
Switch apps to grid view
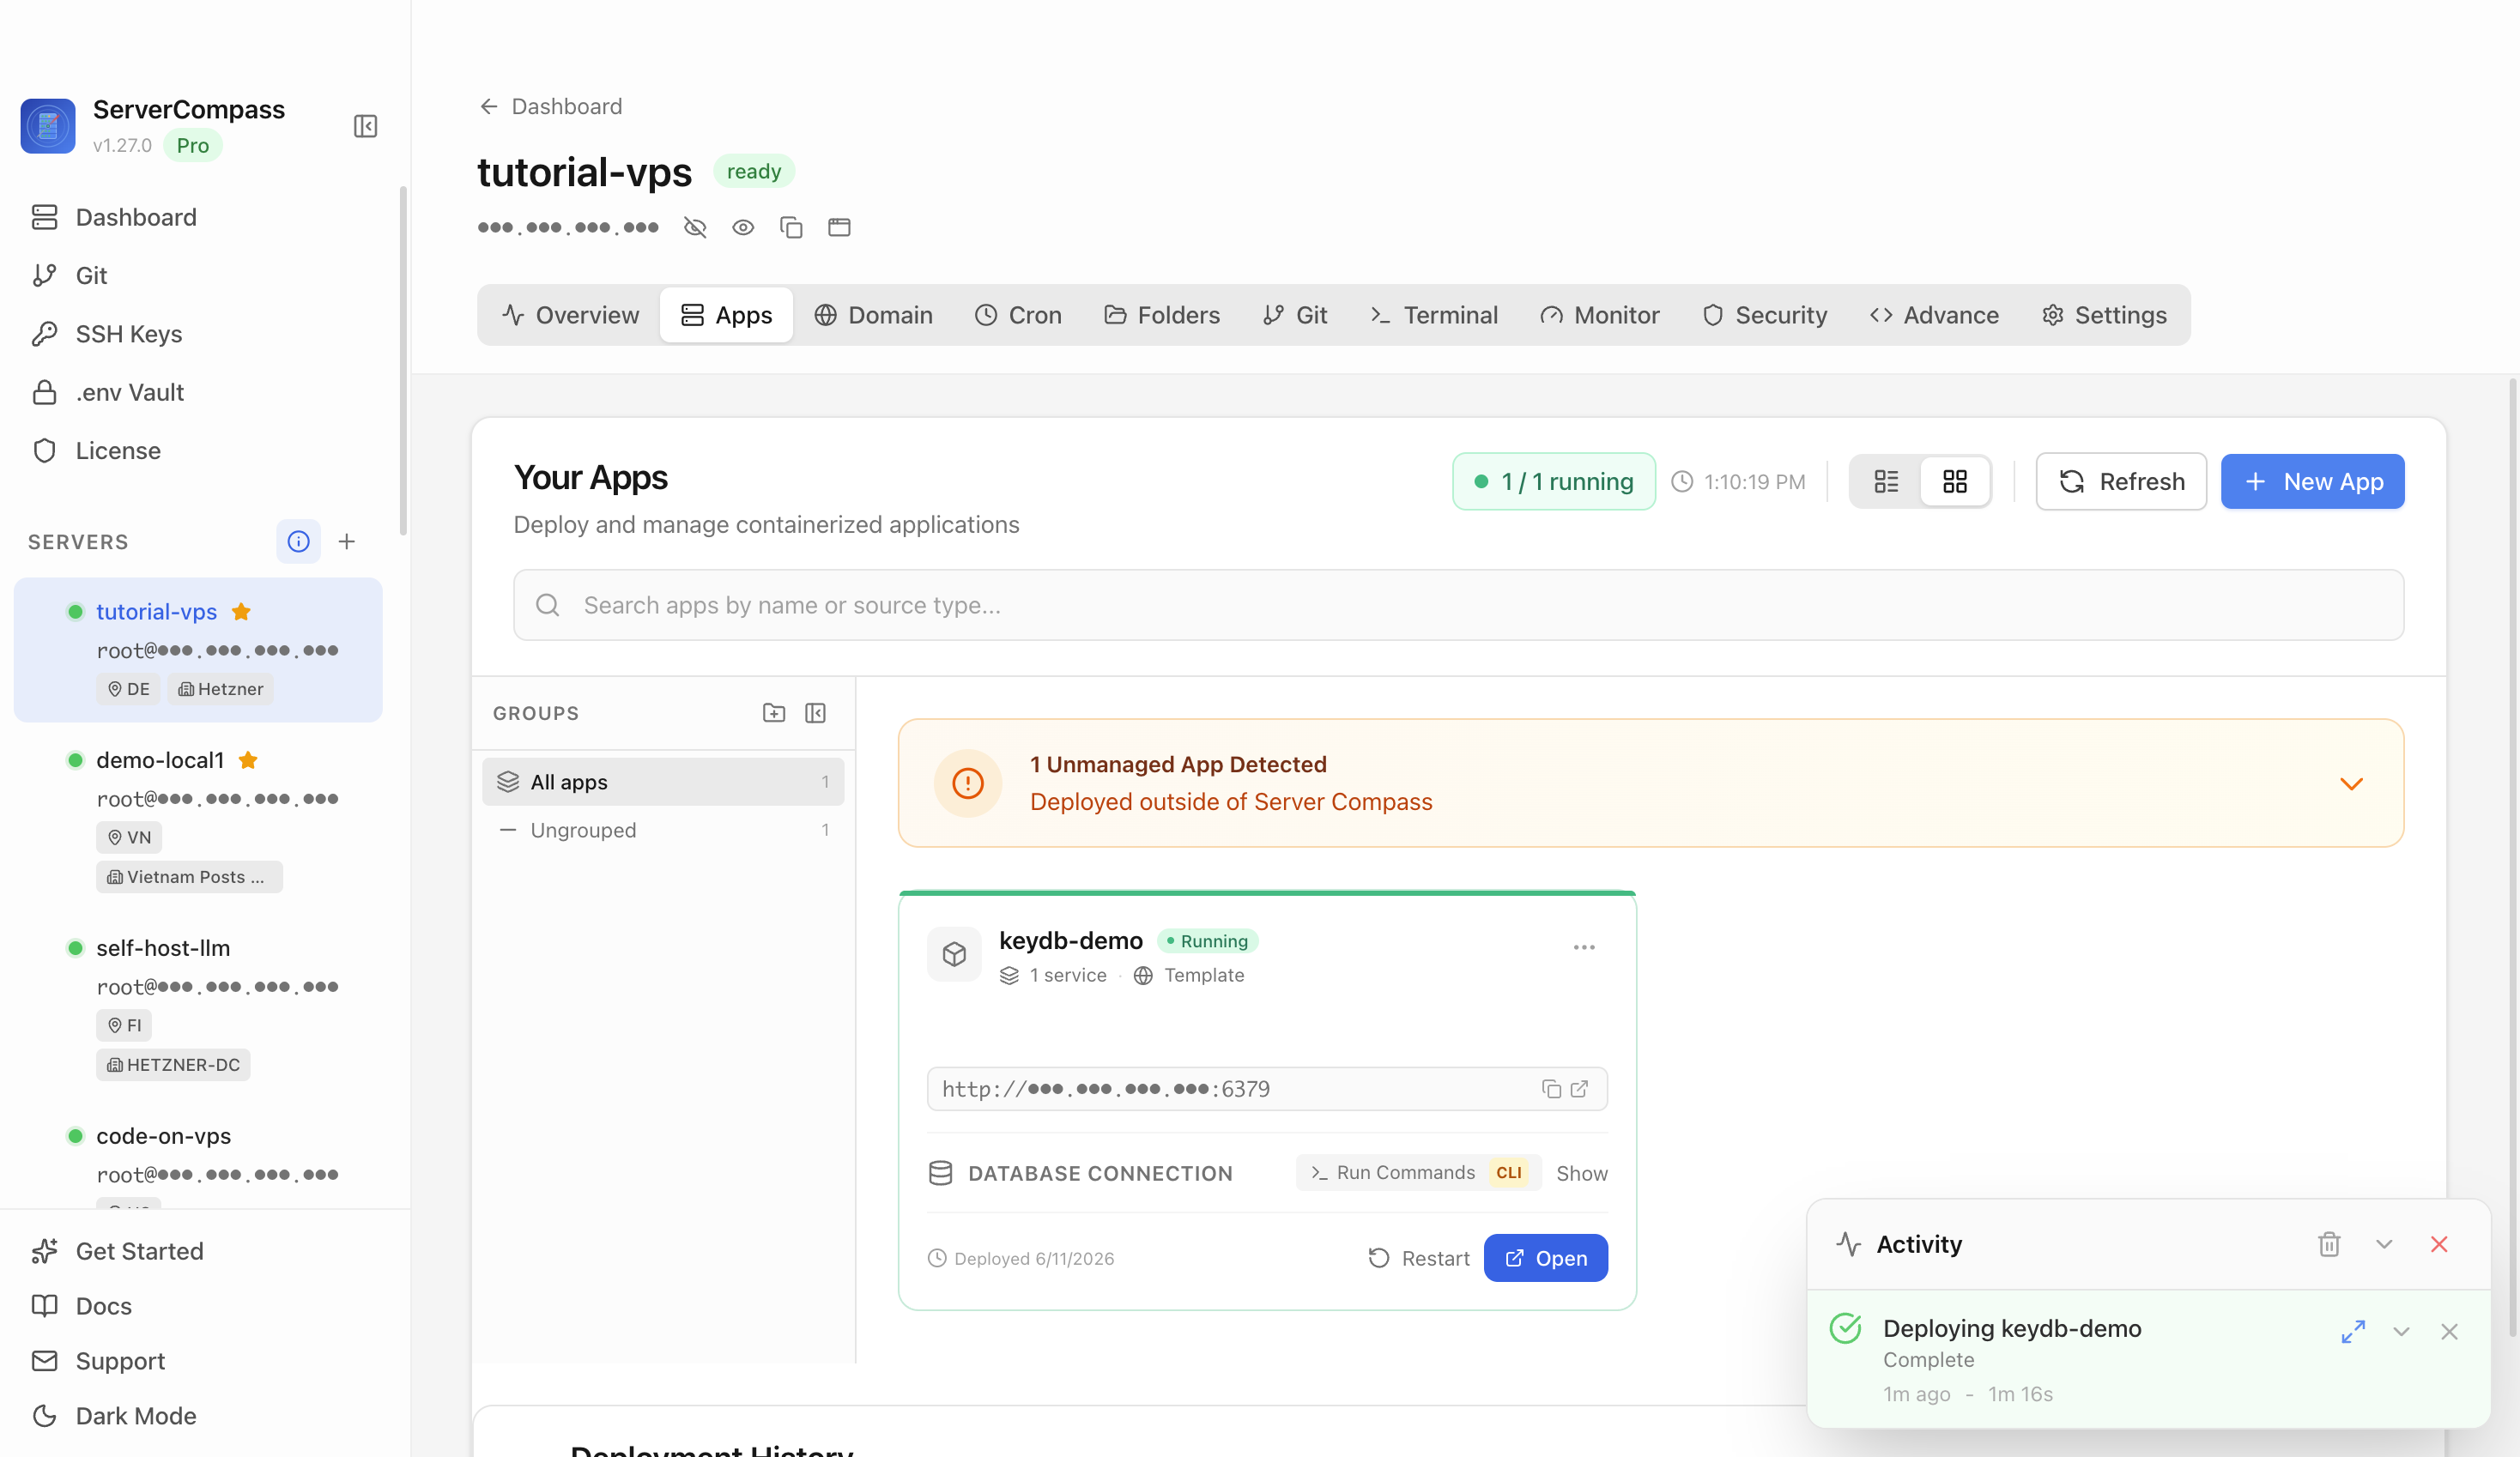coord(1955,482)
